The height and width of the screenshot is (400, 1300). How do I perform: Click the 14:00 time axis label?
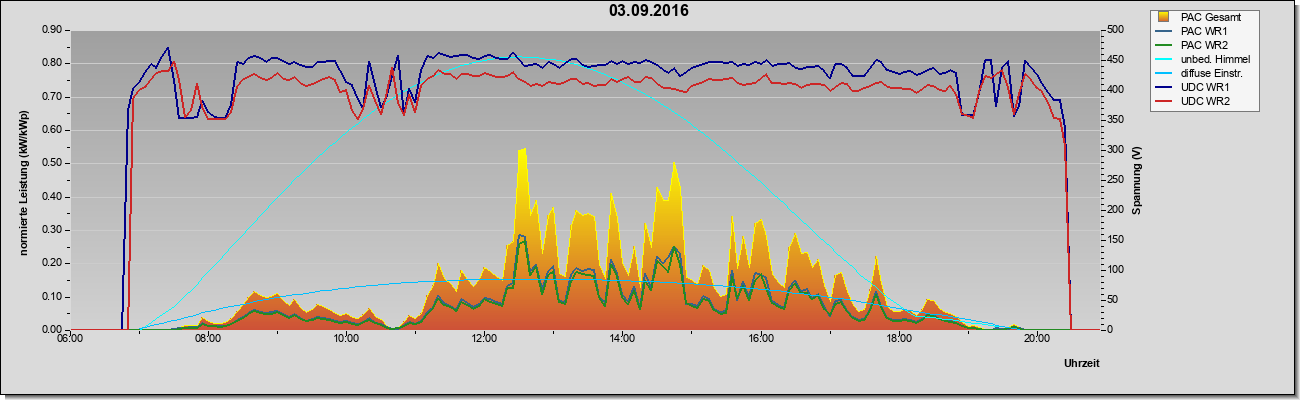[622, 338]
